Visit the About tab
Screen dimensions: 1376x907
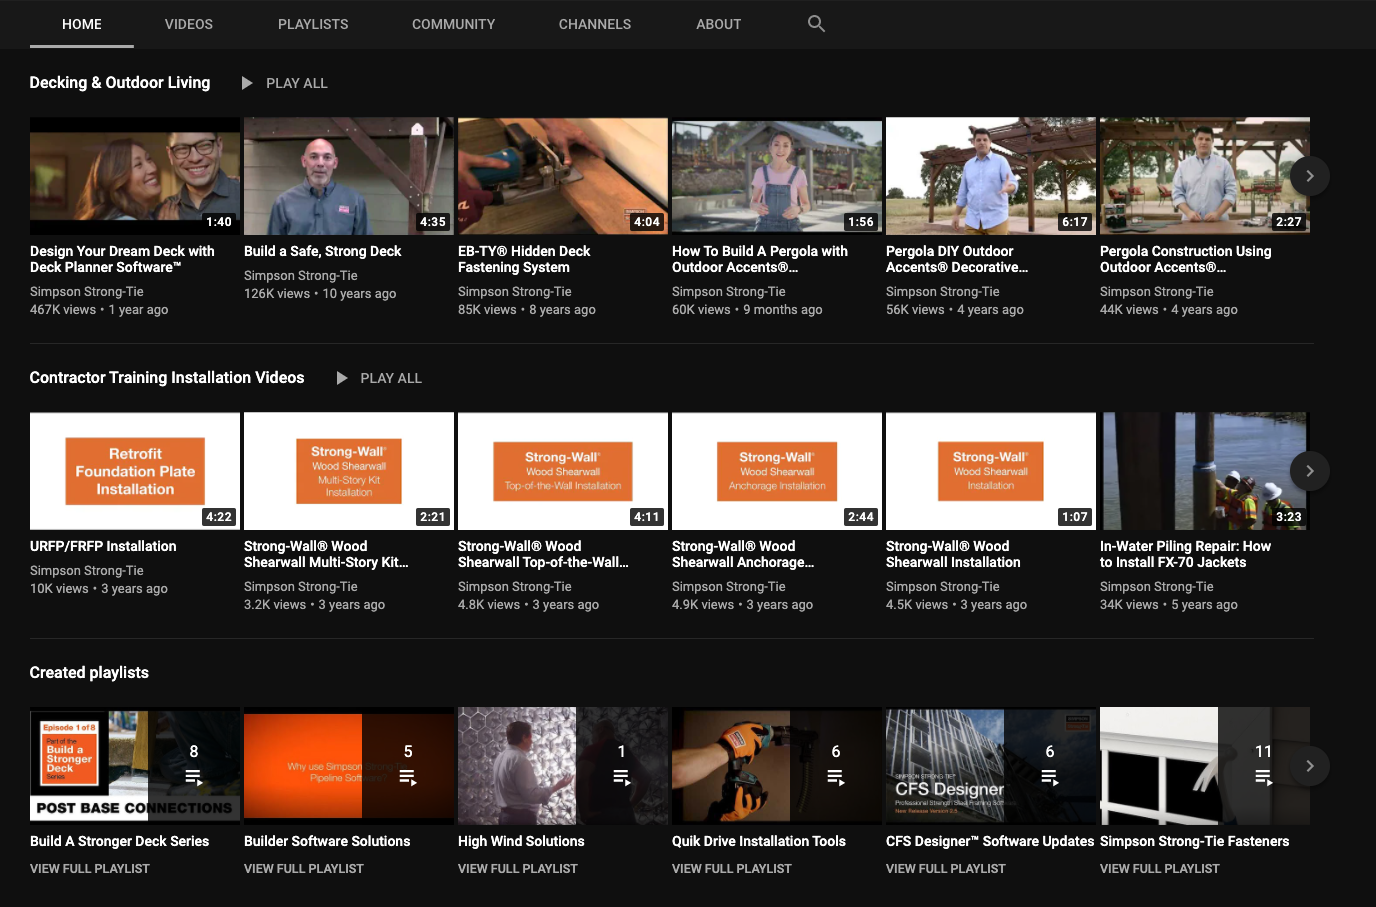[718, 24]
